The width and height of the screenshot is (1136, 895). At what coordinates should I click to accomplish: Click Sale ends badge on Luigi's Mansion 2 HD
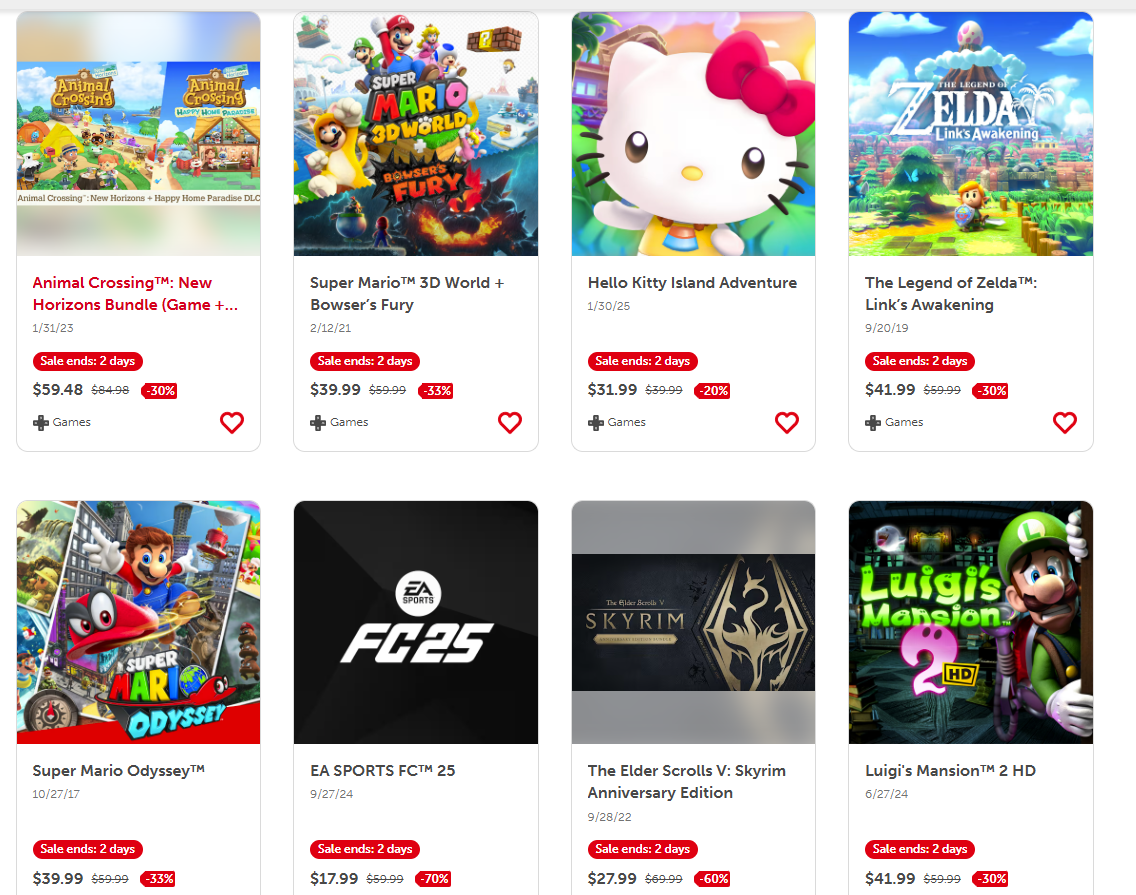pos(919,849)
